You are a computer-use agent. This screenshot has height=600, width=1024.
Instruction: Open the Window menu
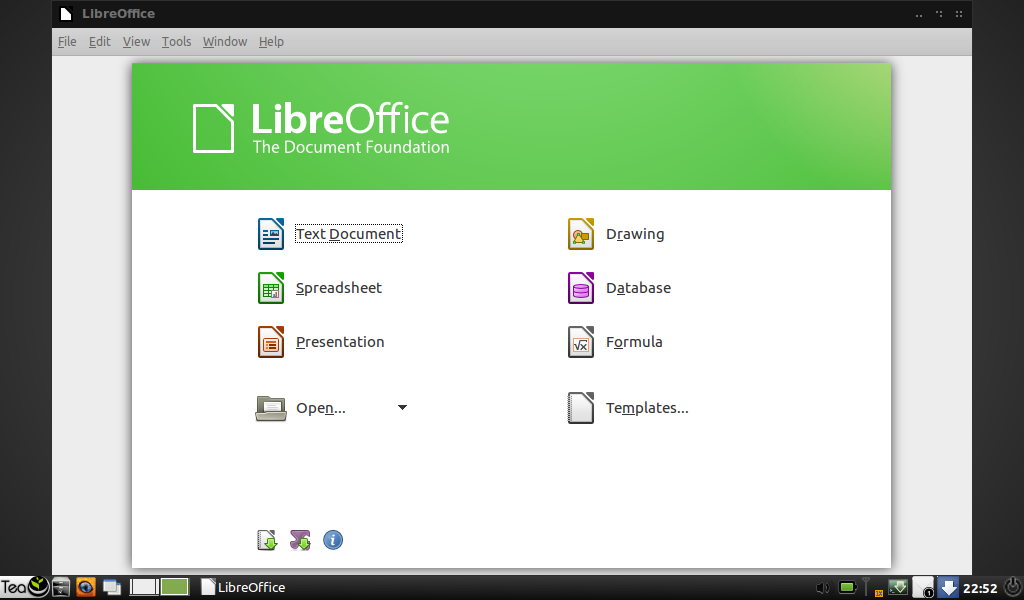[225, 42]
